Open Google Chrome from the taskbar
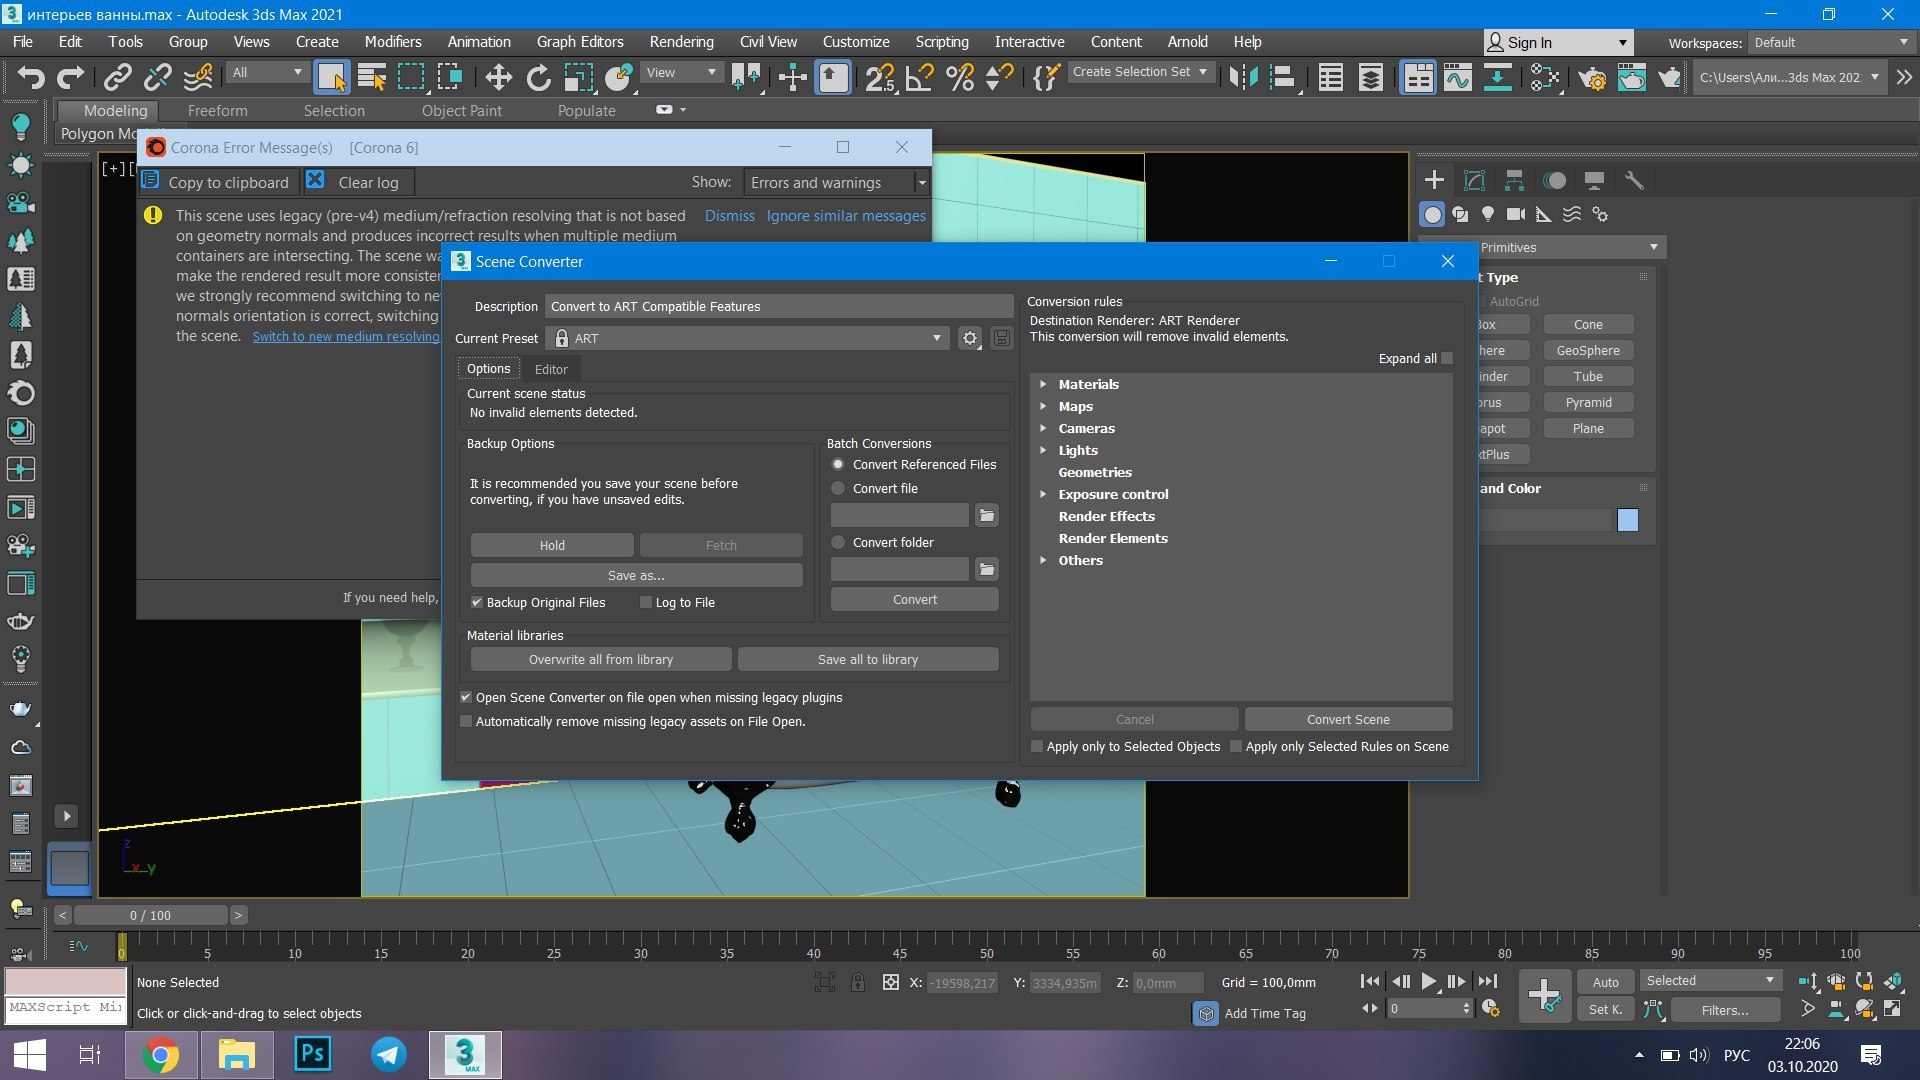The image size is (1920, 1080). pos(160,1054)
